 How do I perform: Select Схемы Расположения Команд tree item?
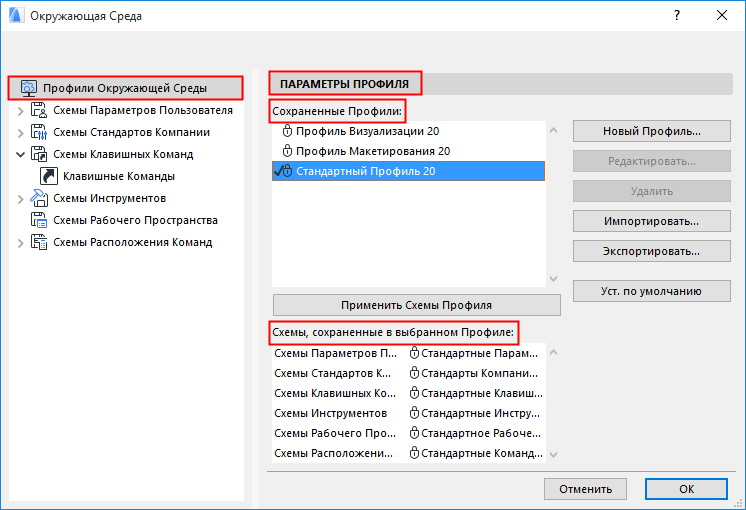(x=133, y=242)
